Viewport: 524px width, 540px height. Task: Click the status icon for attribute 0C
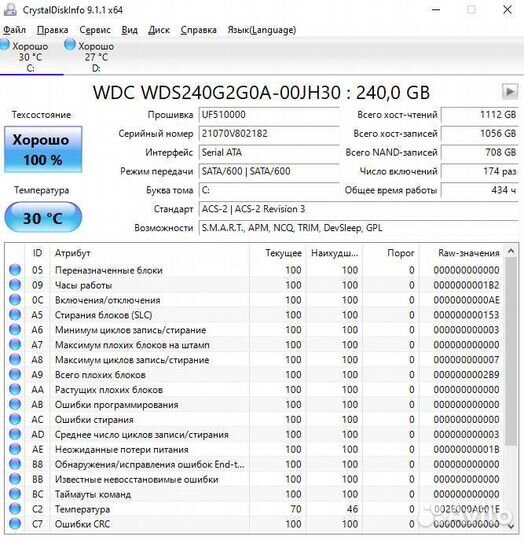point(15,300)
